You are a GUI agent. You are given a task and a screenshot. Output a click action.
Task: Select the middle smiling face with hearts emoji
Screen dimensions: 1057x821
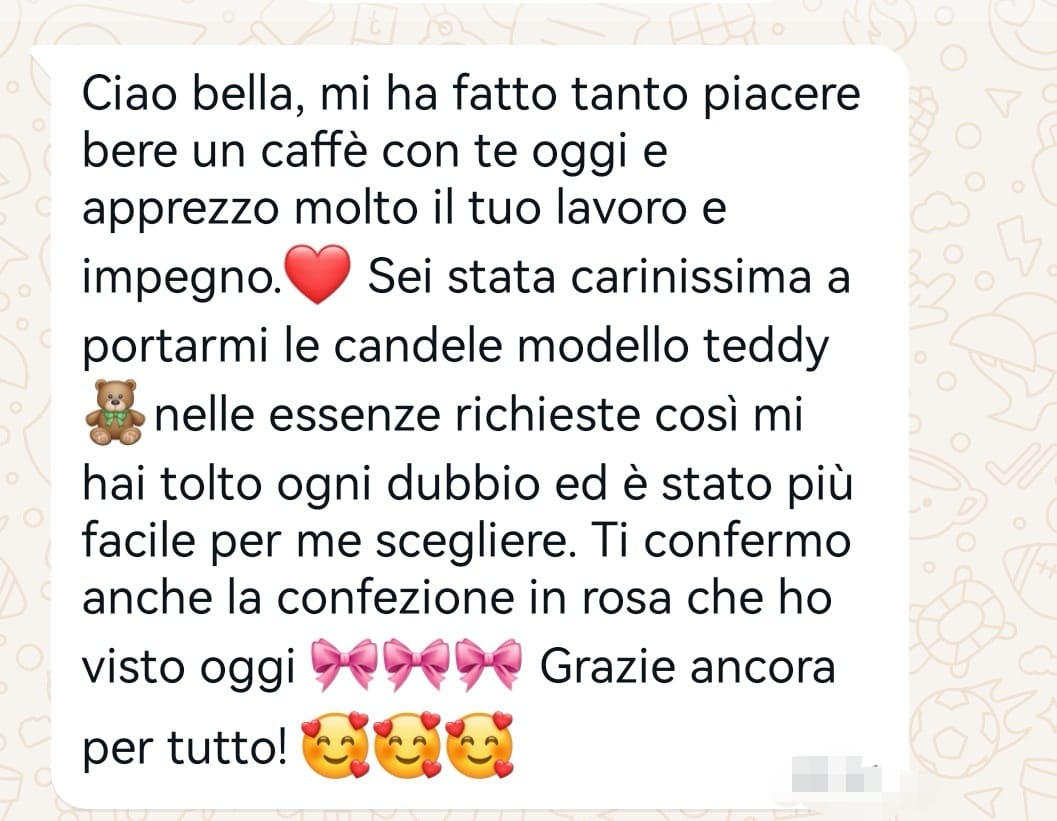pyautogui.click(x=407, y=744)
